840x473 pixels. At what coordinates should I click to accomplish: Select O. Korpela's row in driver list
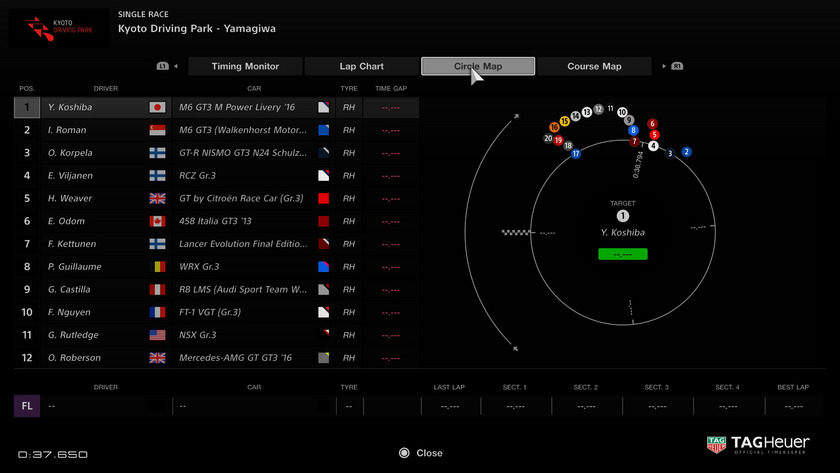point(215,153)
